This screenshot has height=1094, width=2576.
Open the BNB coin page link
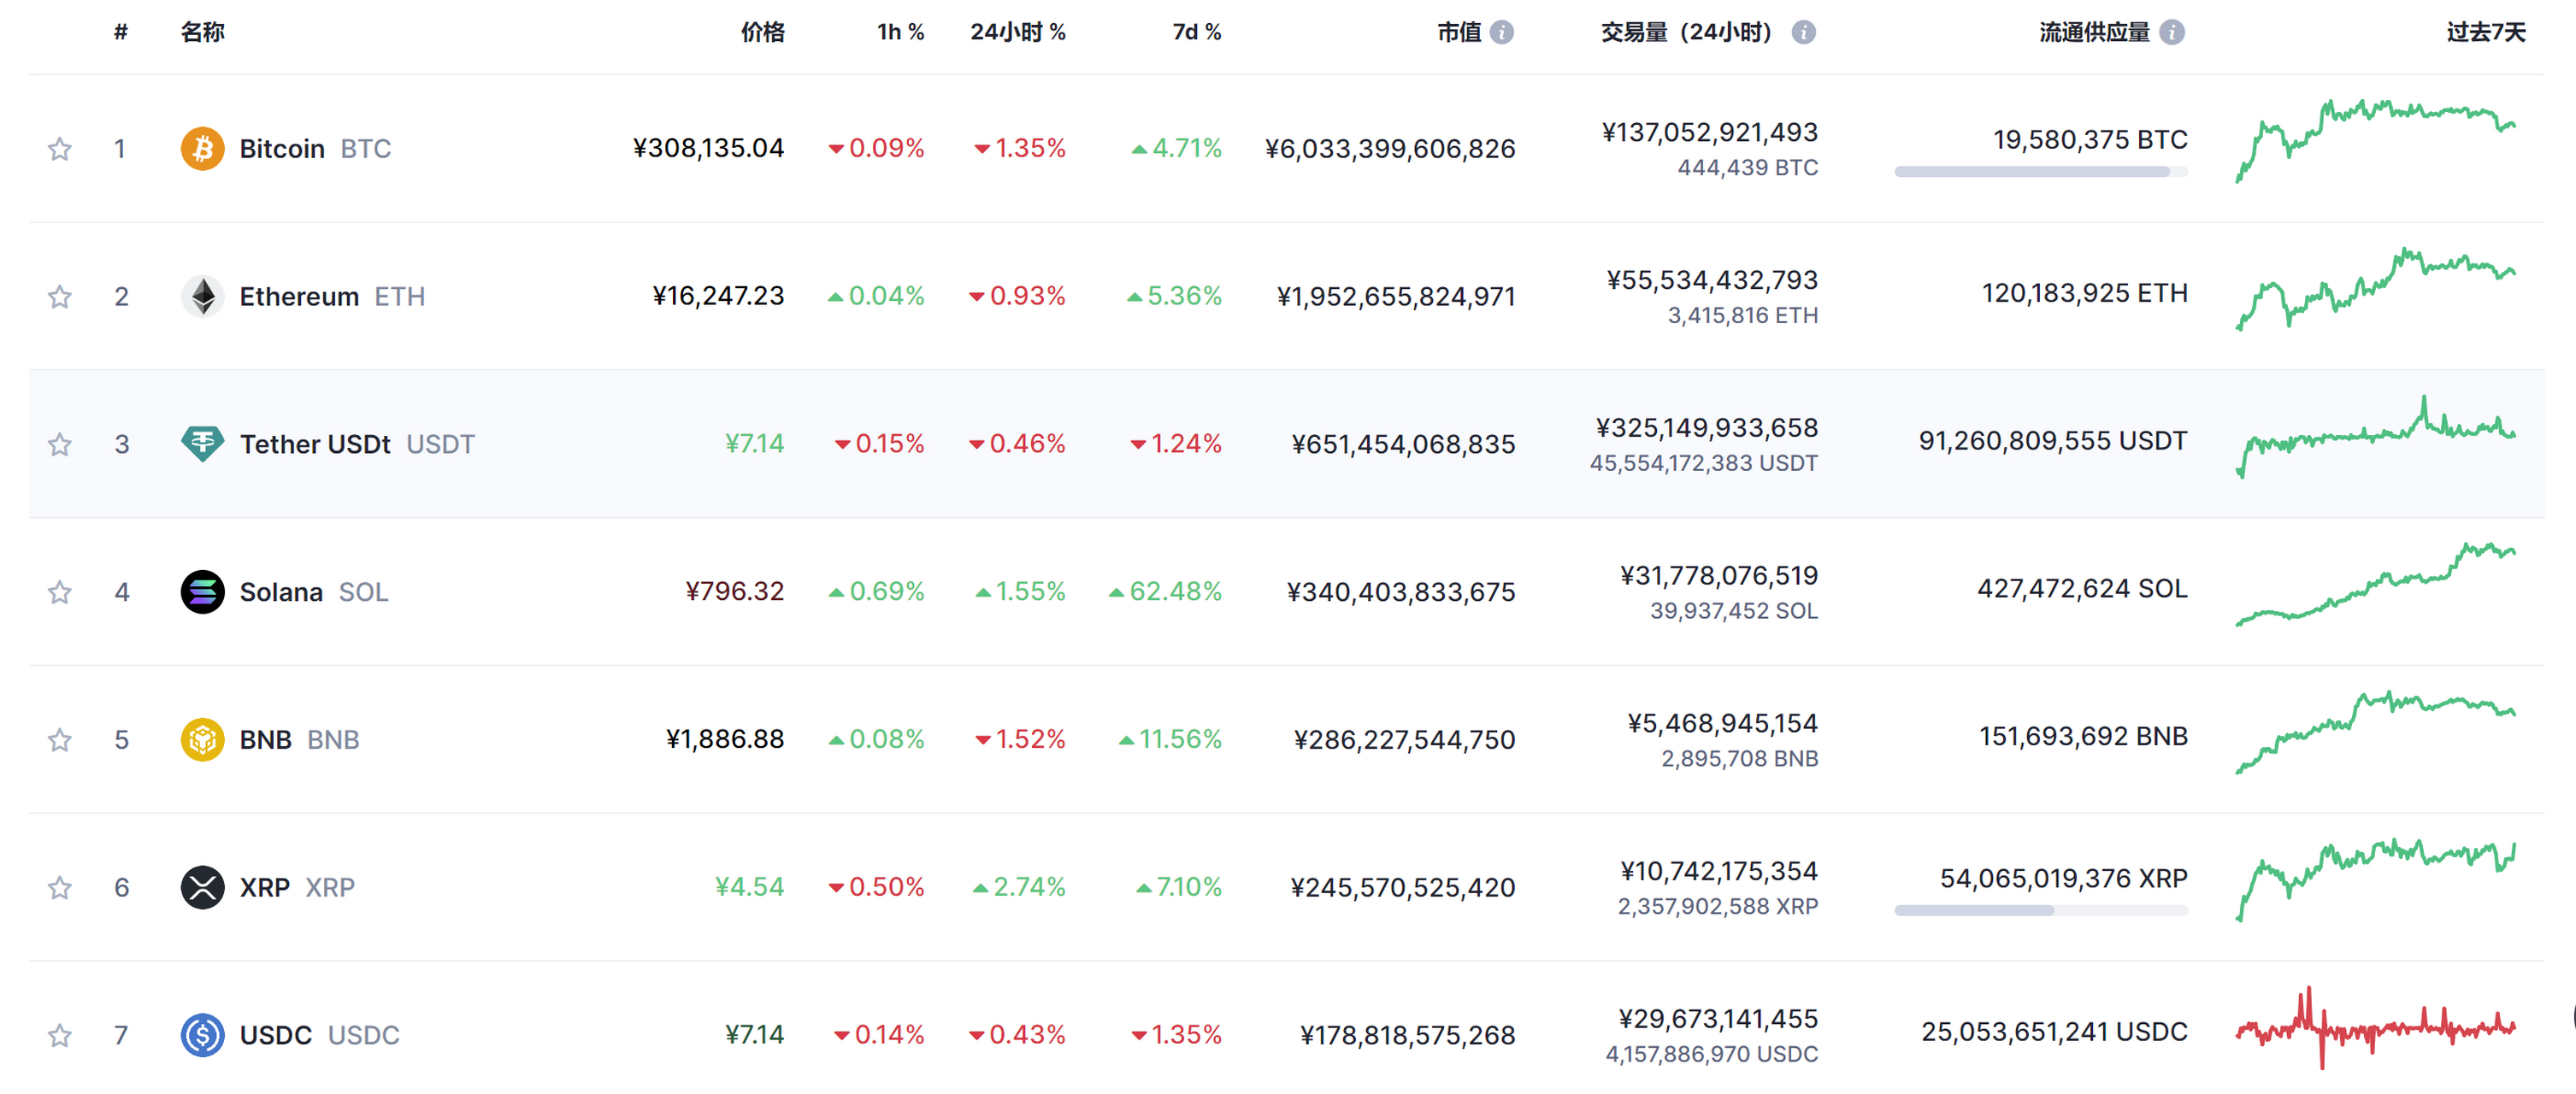click(299, 740)
